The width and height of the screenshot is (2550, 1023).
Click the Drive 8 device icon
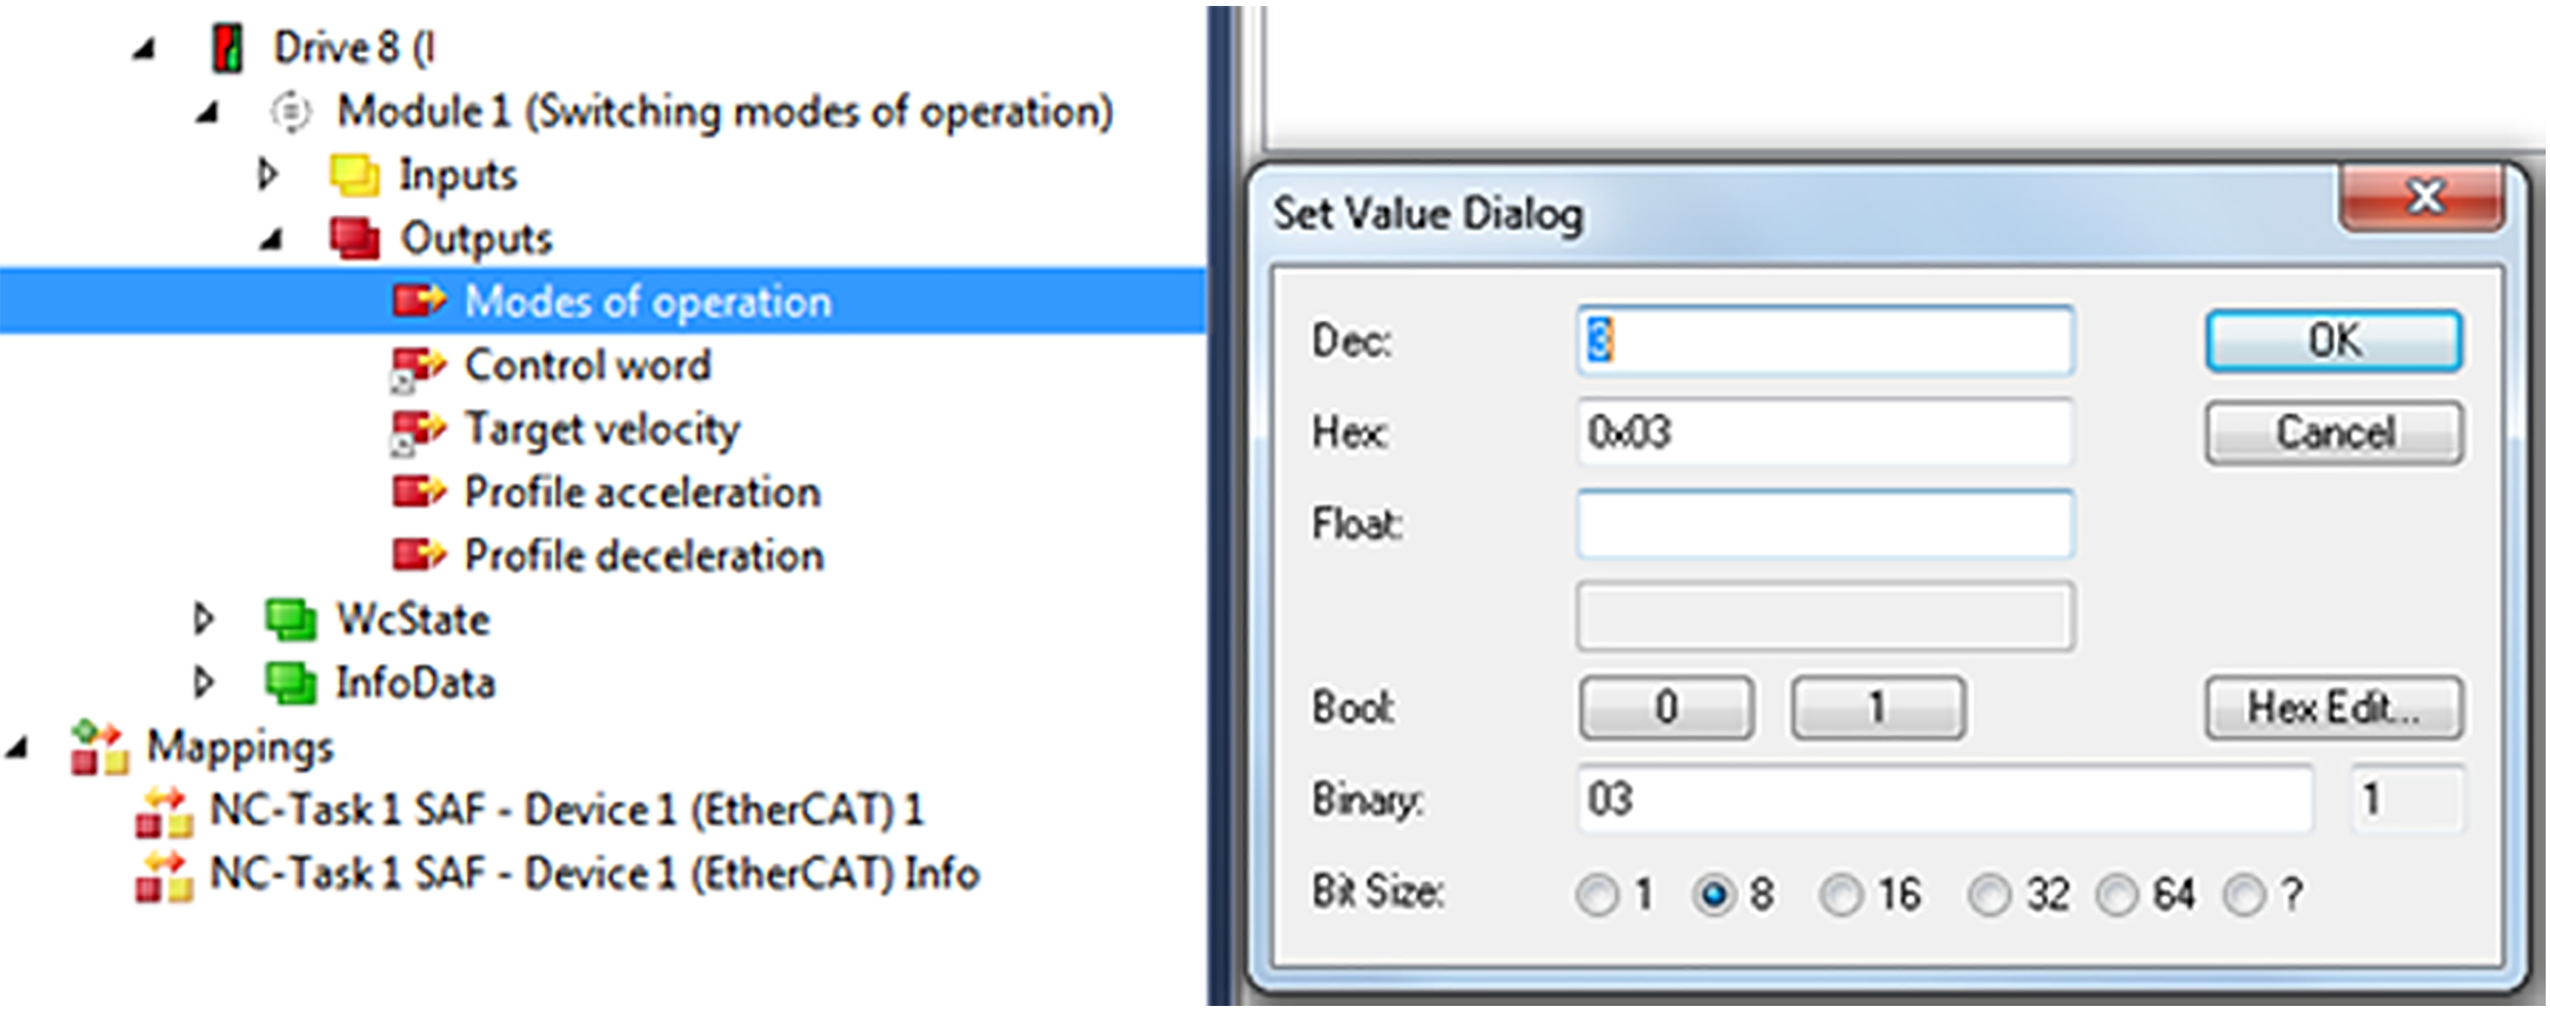228,48
